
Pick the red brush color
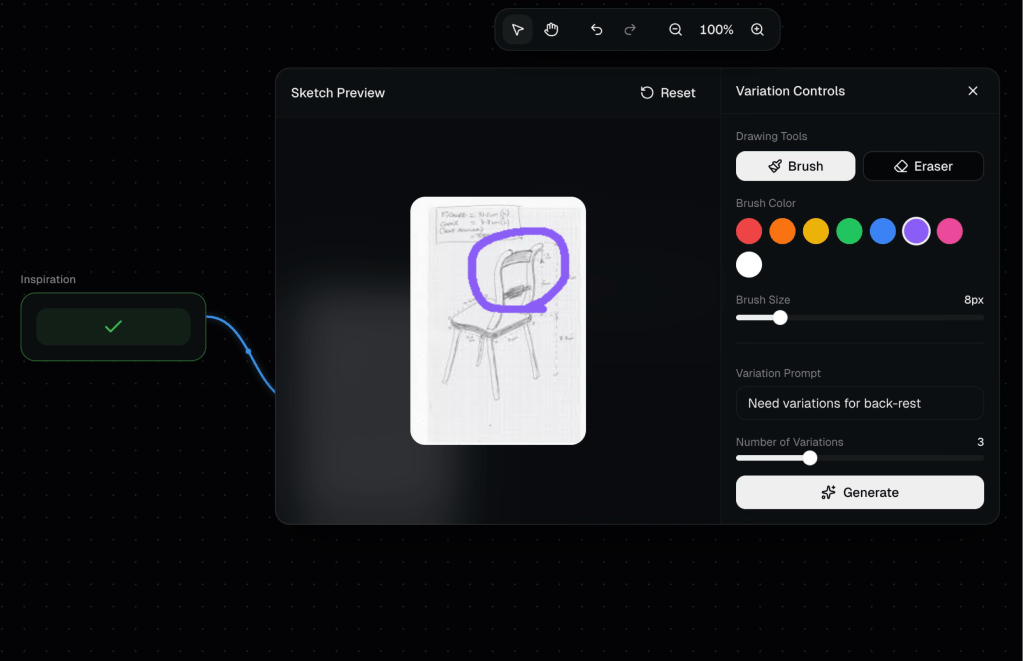pos(749,232)
